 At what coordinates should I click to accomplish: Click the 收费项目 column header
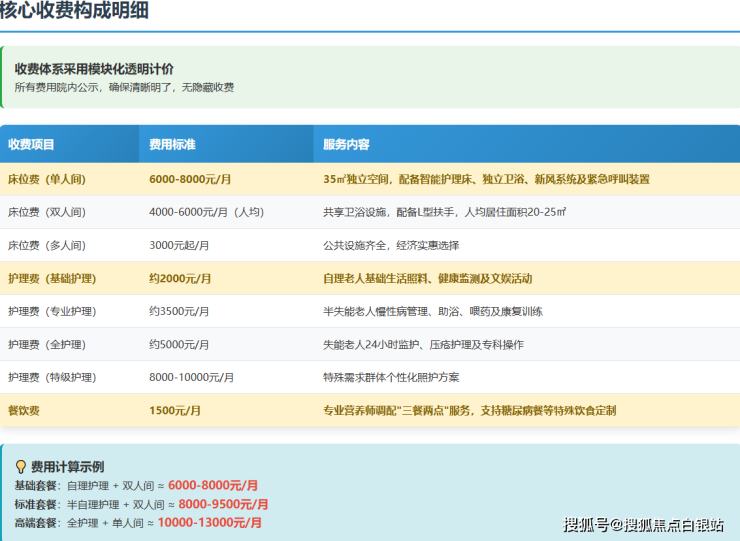(x=32, y=145)
